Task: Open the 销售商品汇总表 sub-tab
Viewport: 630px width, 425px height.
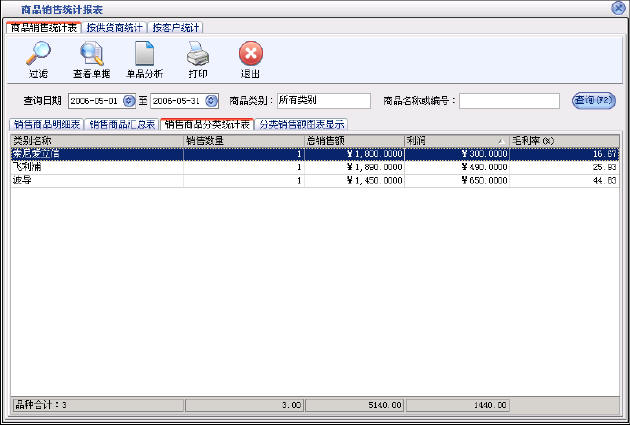Action: coord(122,125)
